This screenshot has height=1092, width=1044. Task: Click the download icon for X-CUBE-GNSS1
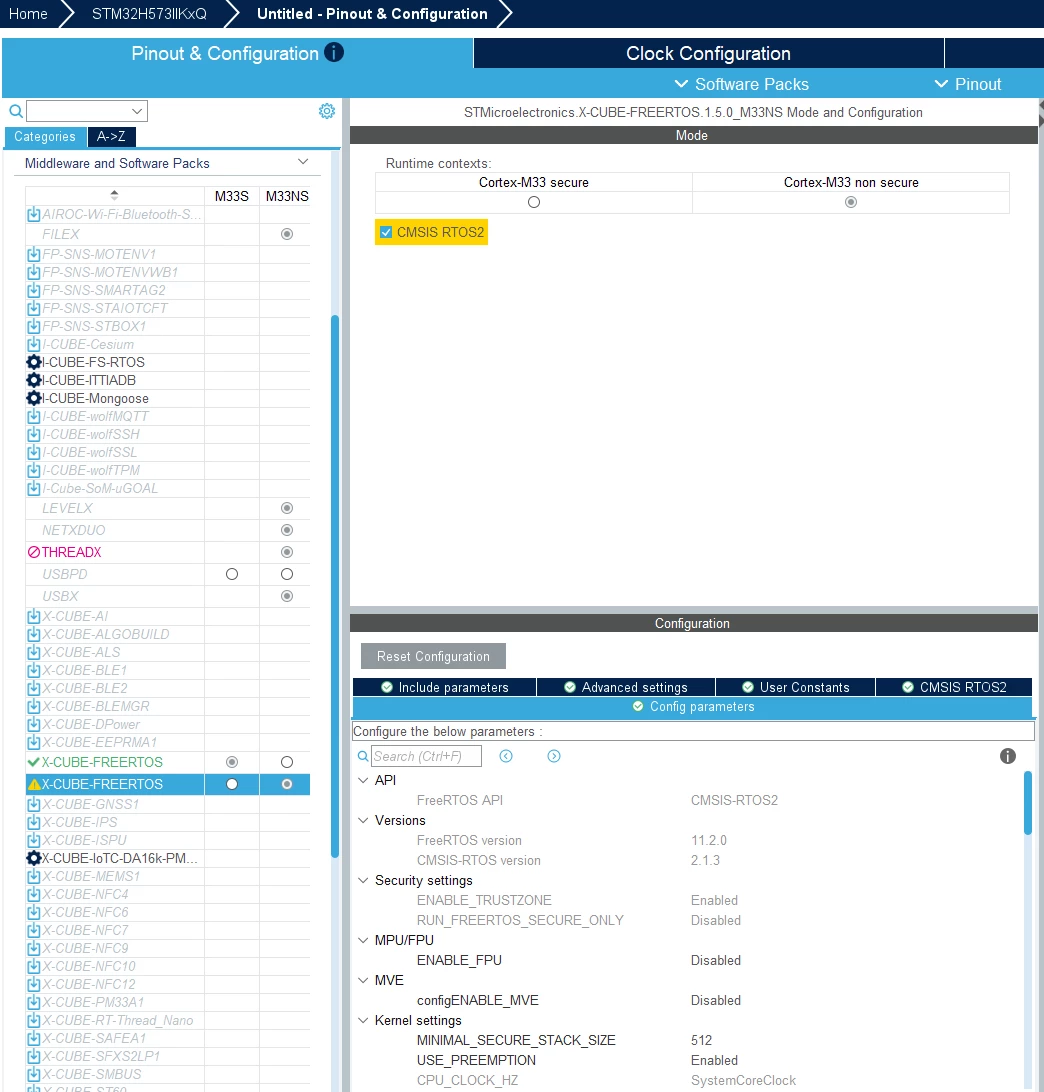[33, 804]
